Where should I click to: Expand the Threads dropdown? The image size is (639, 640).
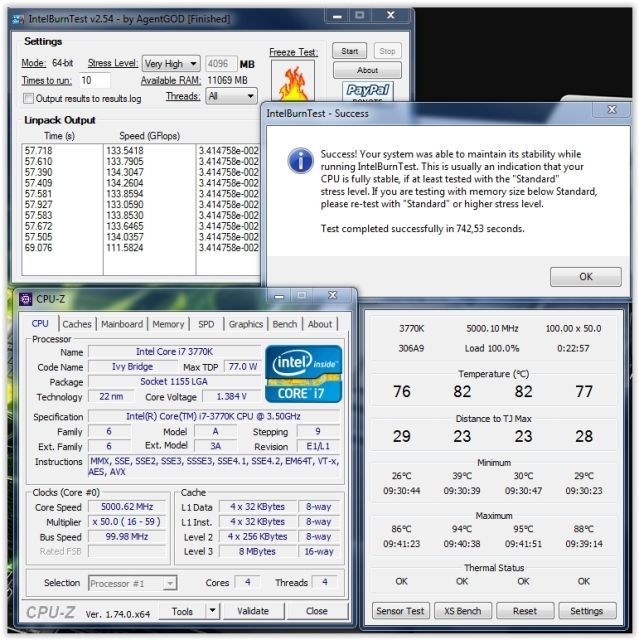[x=230, y=96]
